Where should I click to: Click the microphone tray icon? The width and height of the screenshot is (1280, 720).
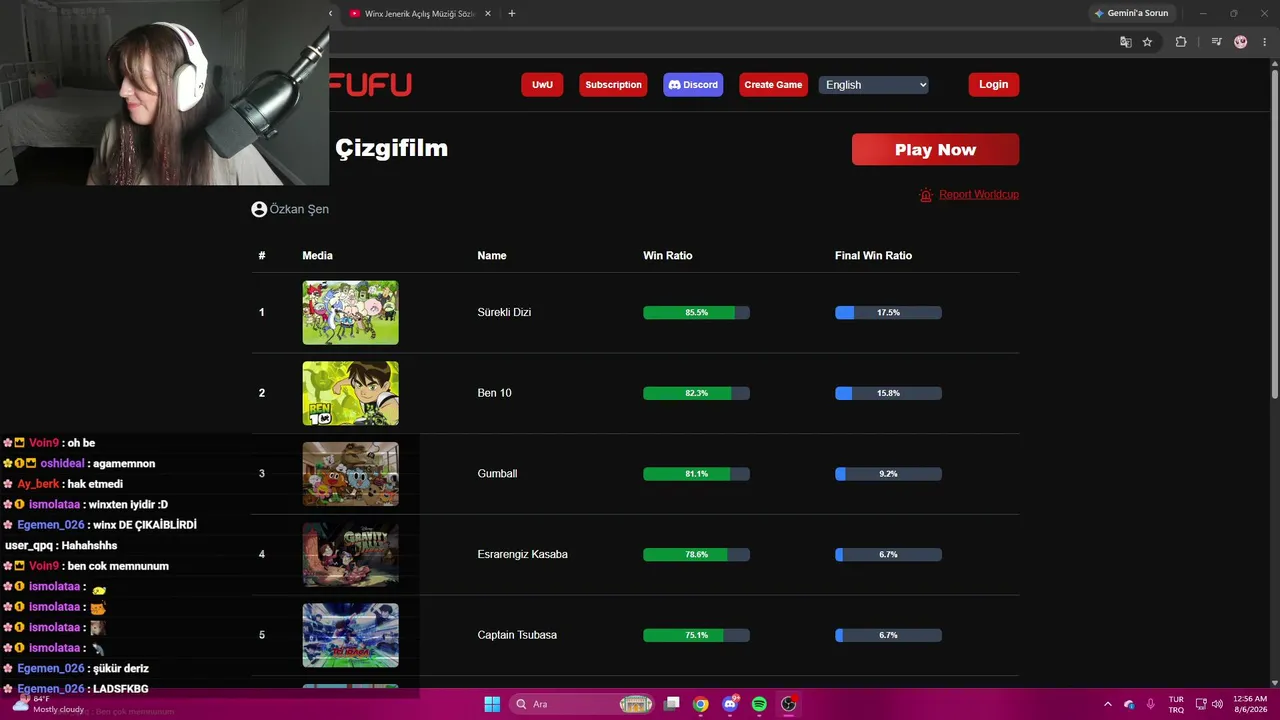(x=1151, y=704)
